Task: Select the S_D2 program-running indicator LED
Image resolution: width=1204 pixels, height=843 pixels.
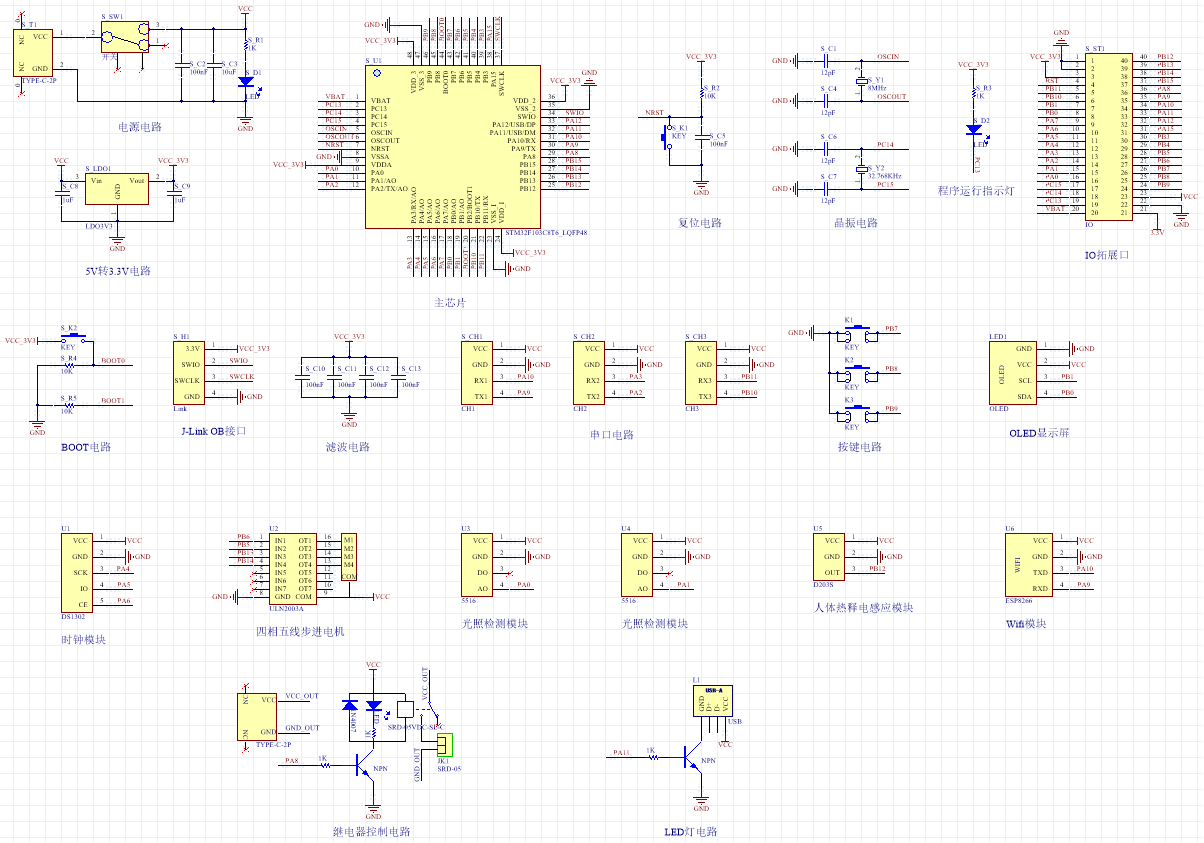Action: coord(974,129)
